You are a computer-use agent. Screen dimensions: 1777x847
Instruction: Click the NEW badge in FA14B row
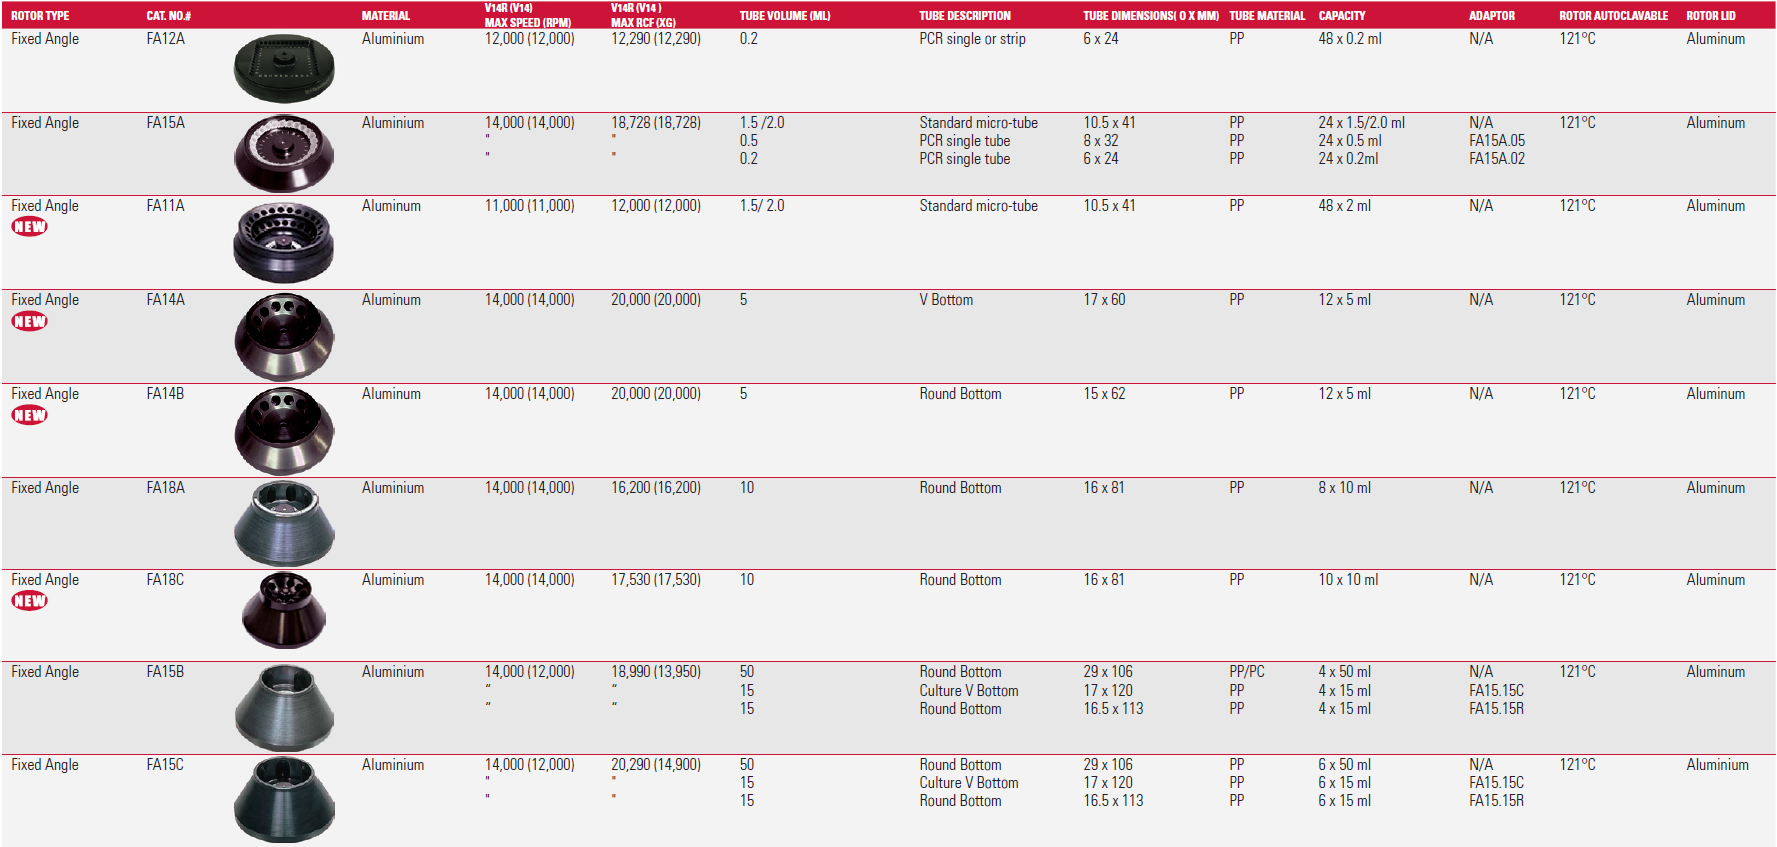[29, 415]
